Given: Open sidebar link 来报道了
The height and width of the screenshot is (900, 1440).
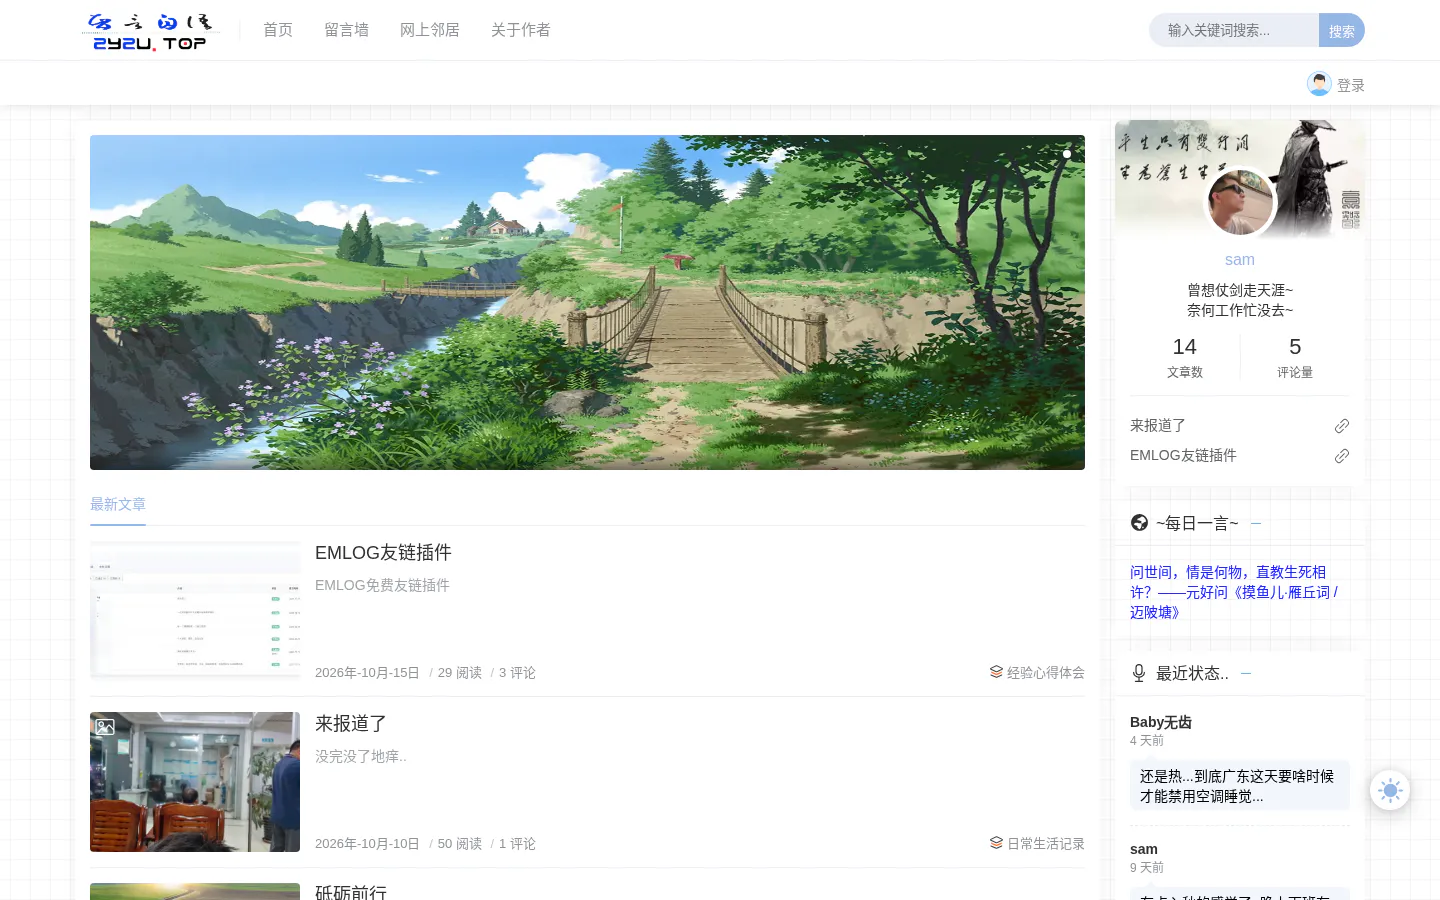Looking at the screenshot, I should tap(1158, 426).
